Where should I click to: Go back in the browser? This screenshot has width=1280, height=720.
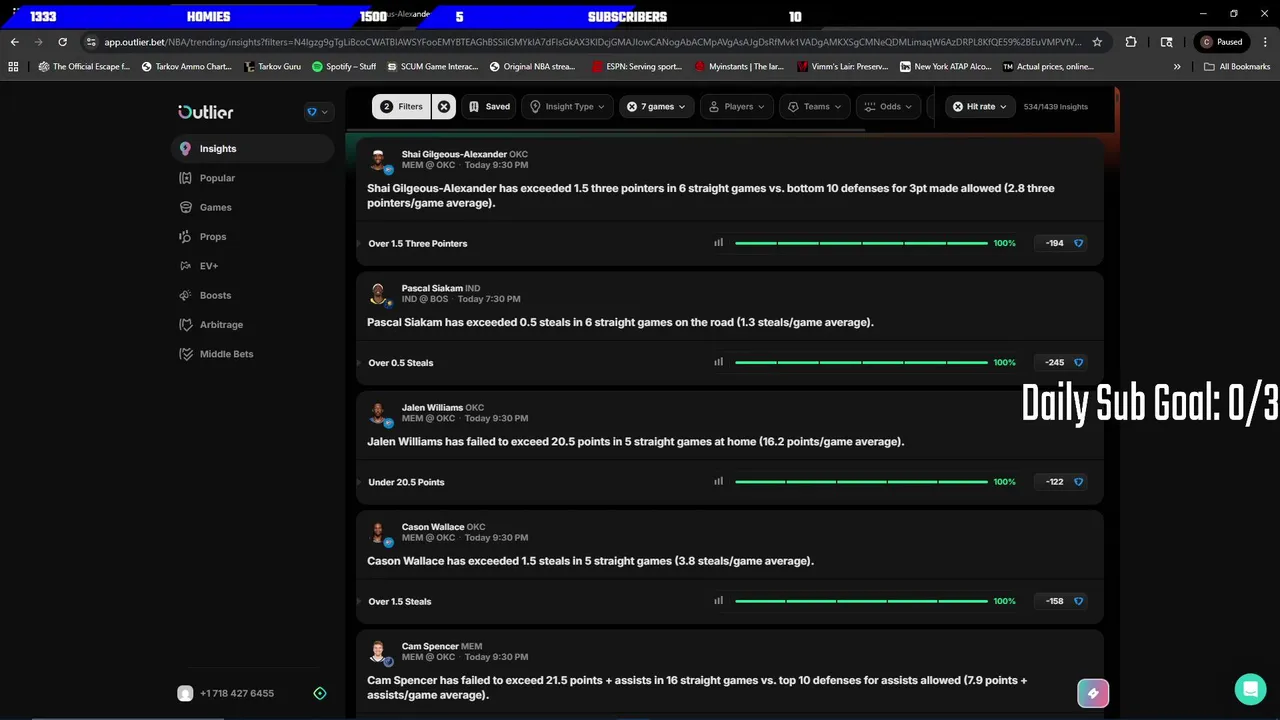coord(15,42)
